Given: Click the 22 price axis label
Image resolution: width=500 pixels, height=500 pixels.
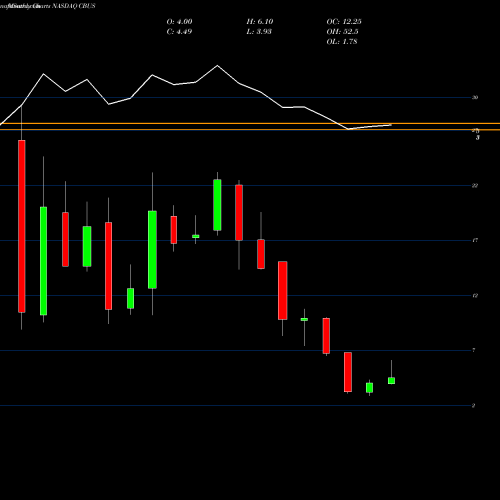Looking at the screenshot, I should (x=475, y=186).
